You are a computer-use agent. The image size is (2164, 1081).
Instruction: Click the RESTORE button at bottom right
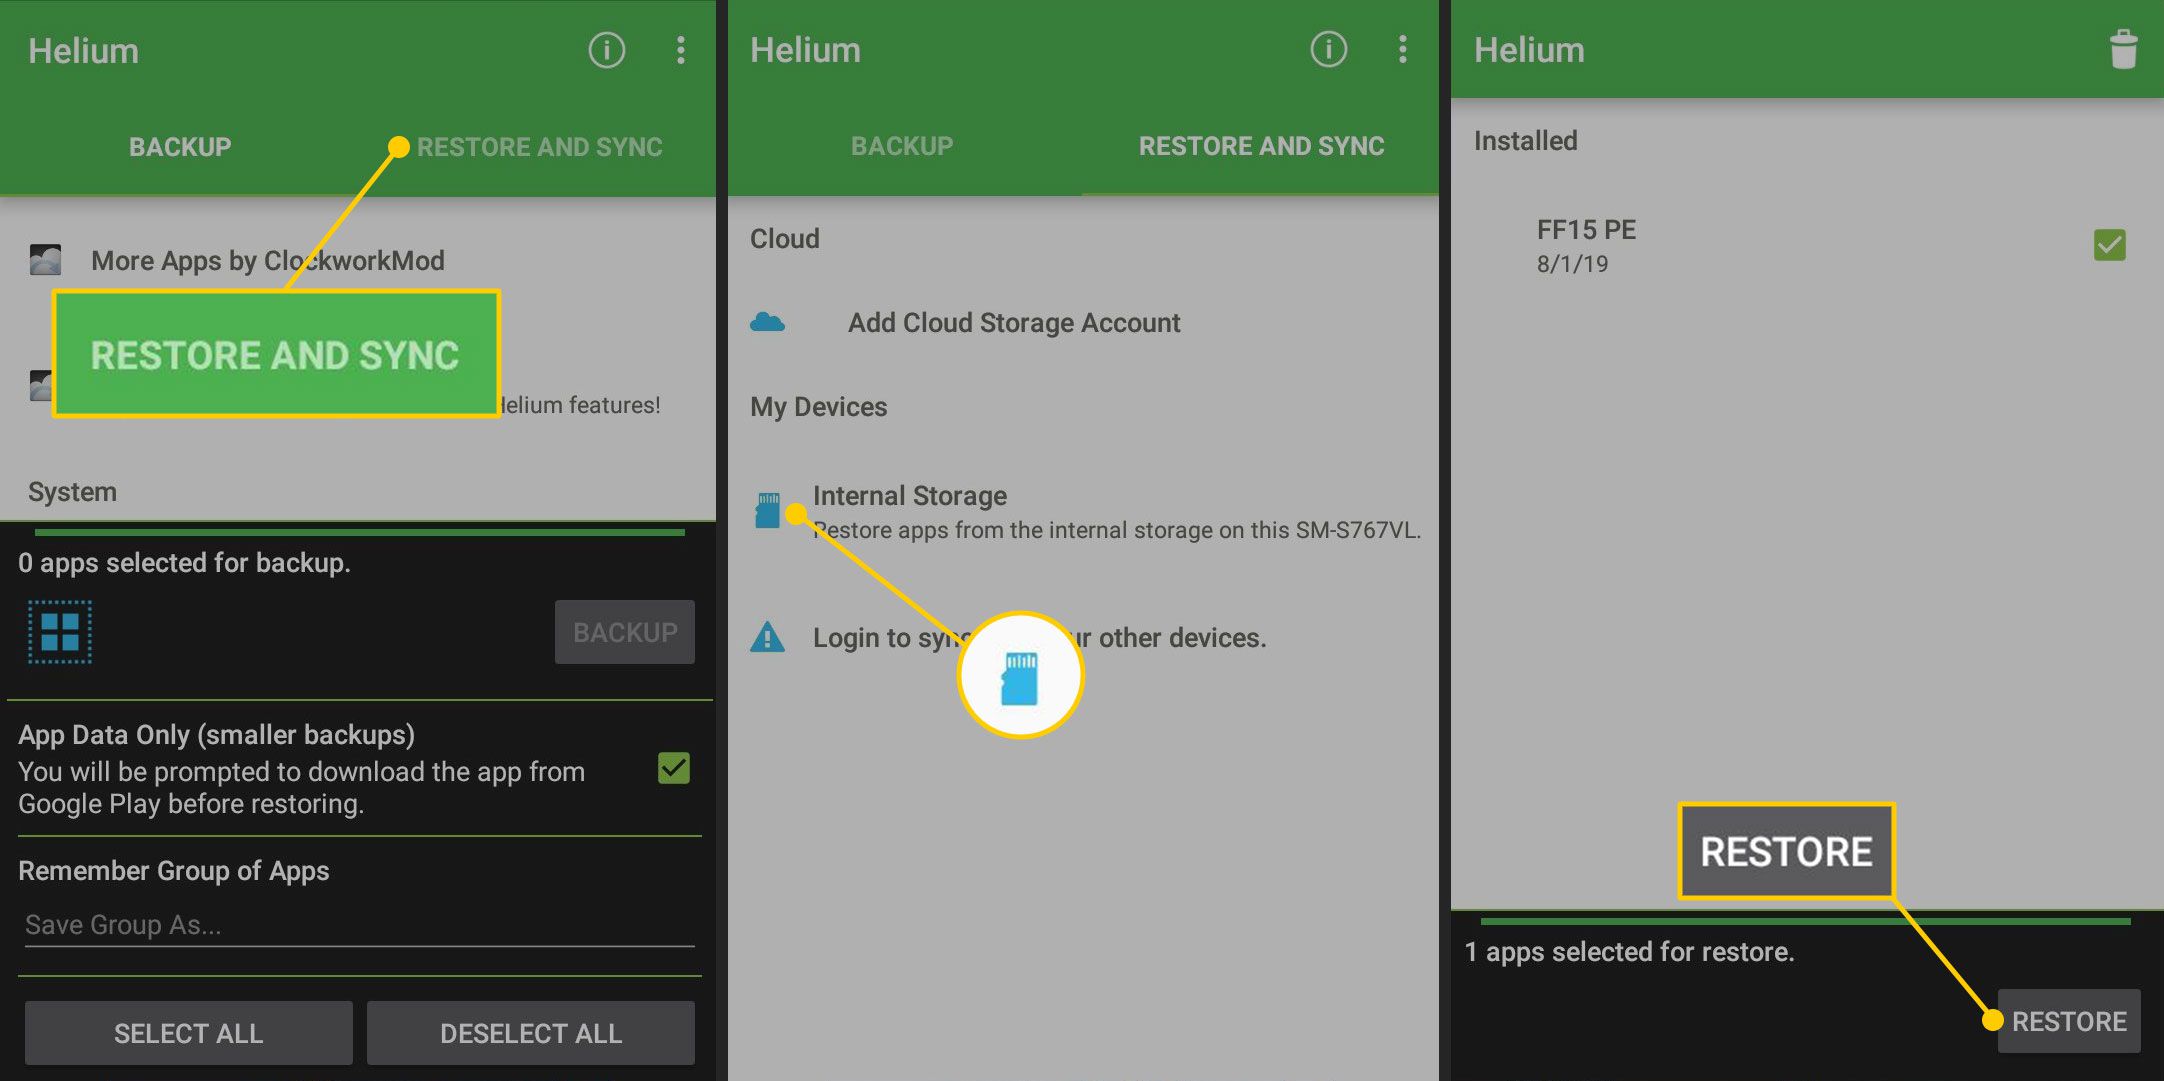2069,1021
